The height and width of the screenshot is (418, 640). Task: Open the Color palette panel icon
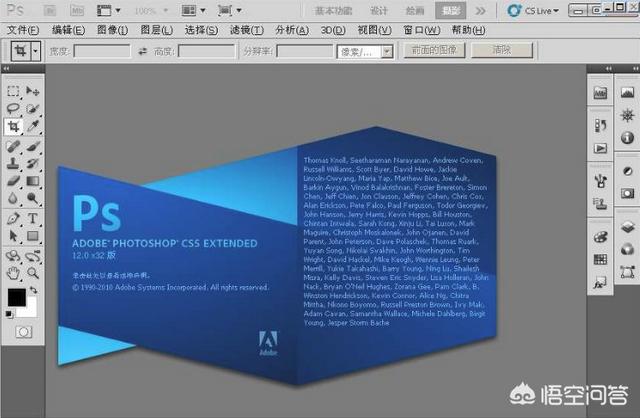coord(600,237)
